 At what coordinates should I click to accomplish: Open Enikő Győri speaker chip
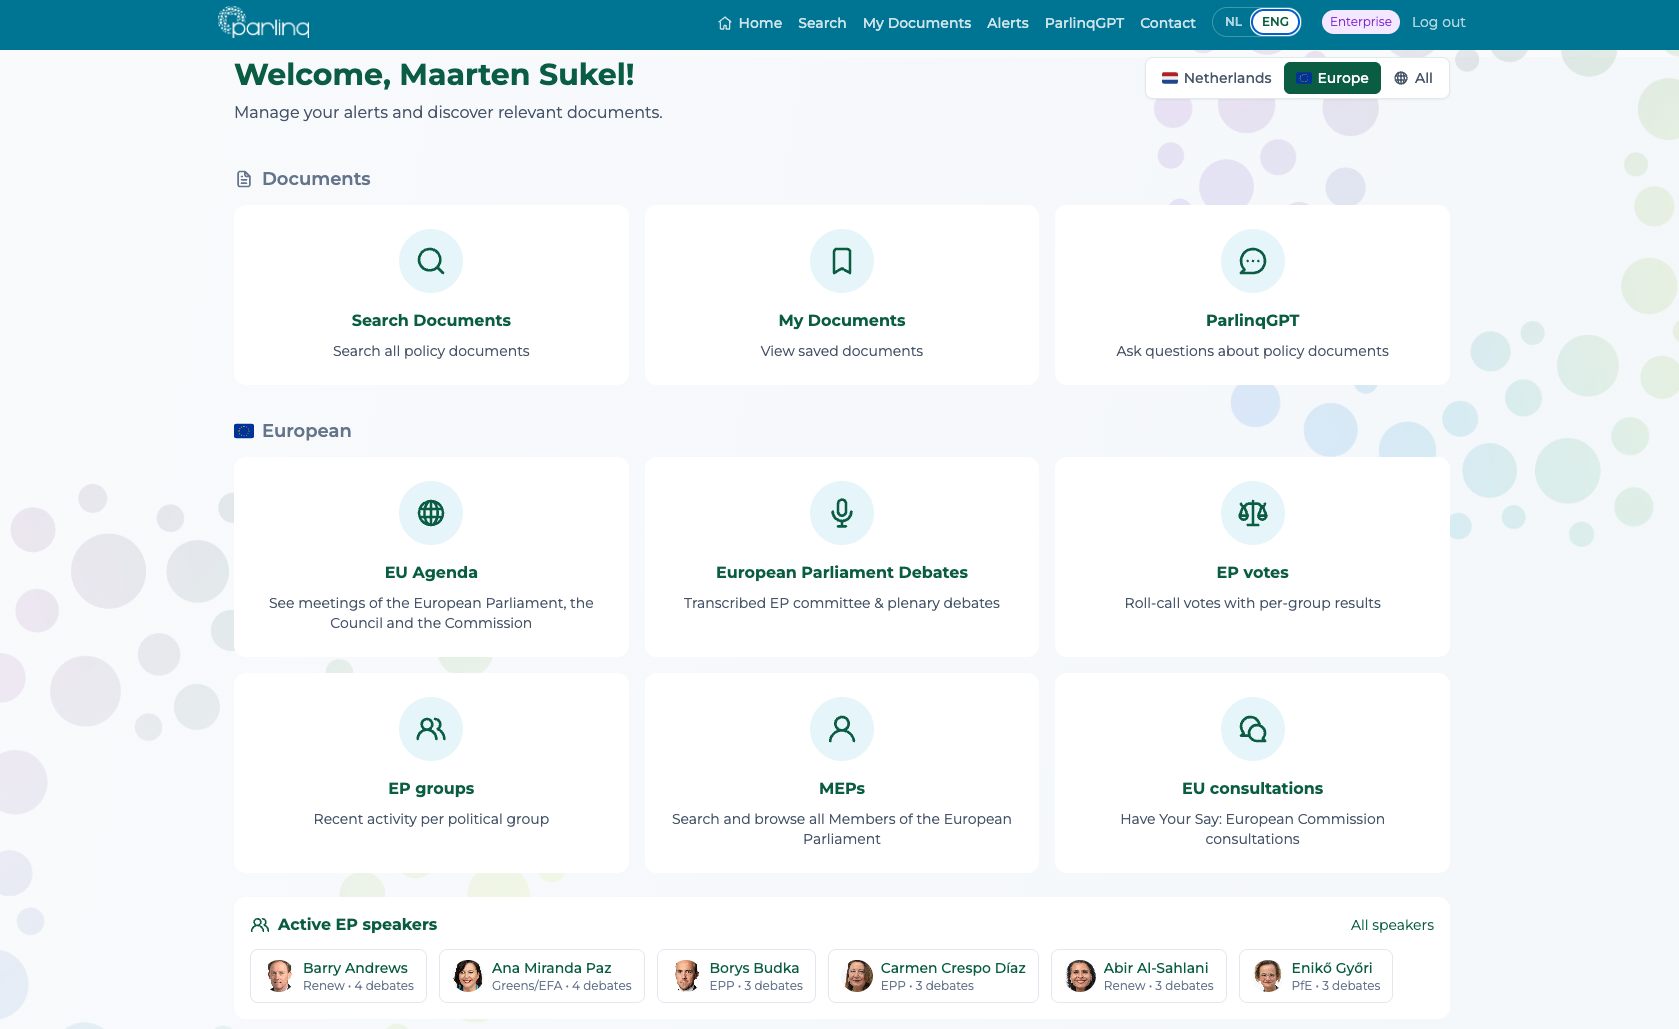pos(1316,976)
